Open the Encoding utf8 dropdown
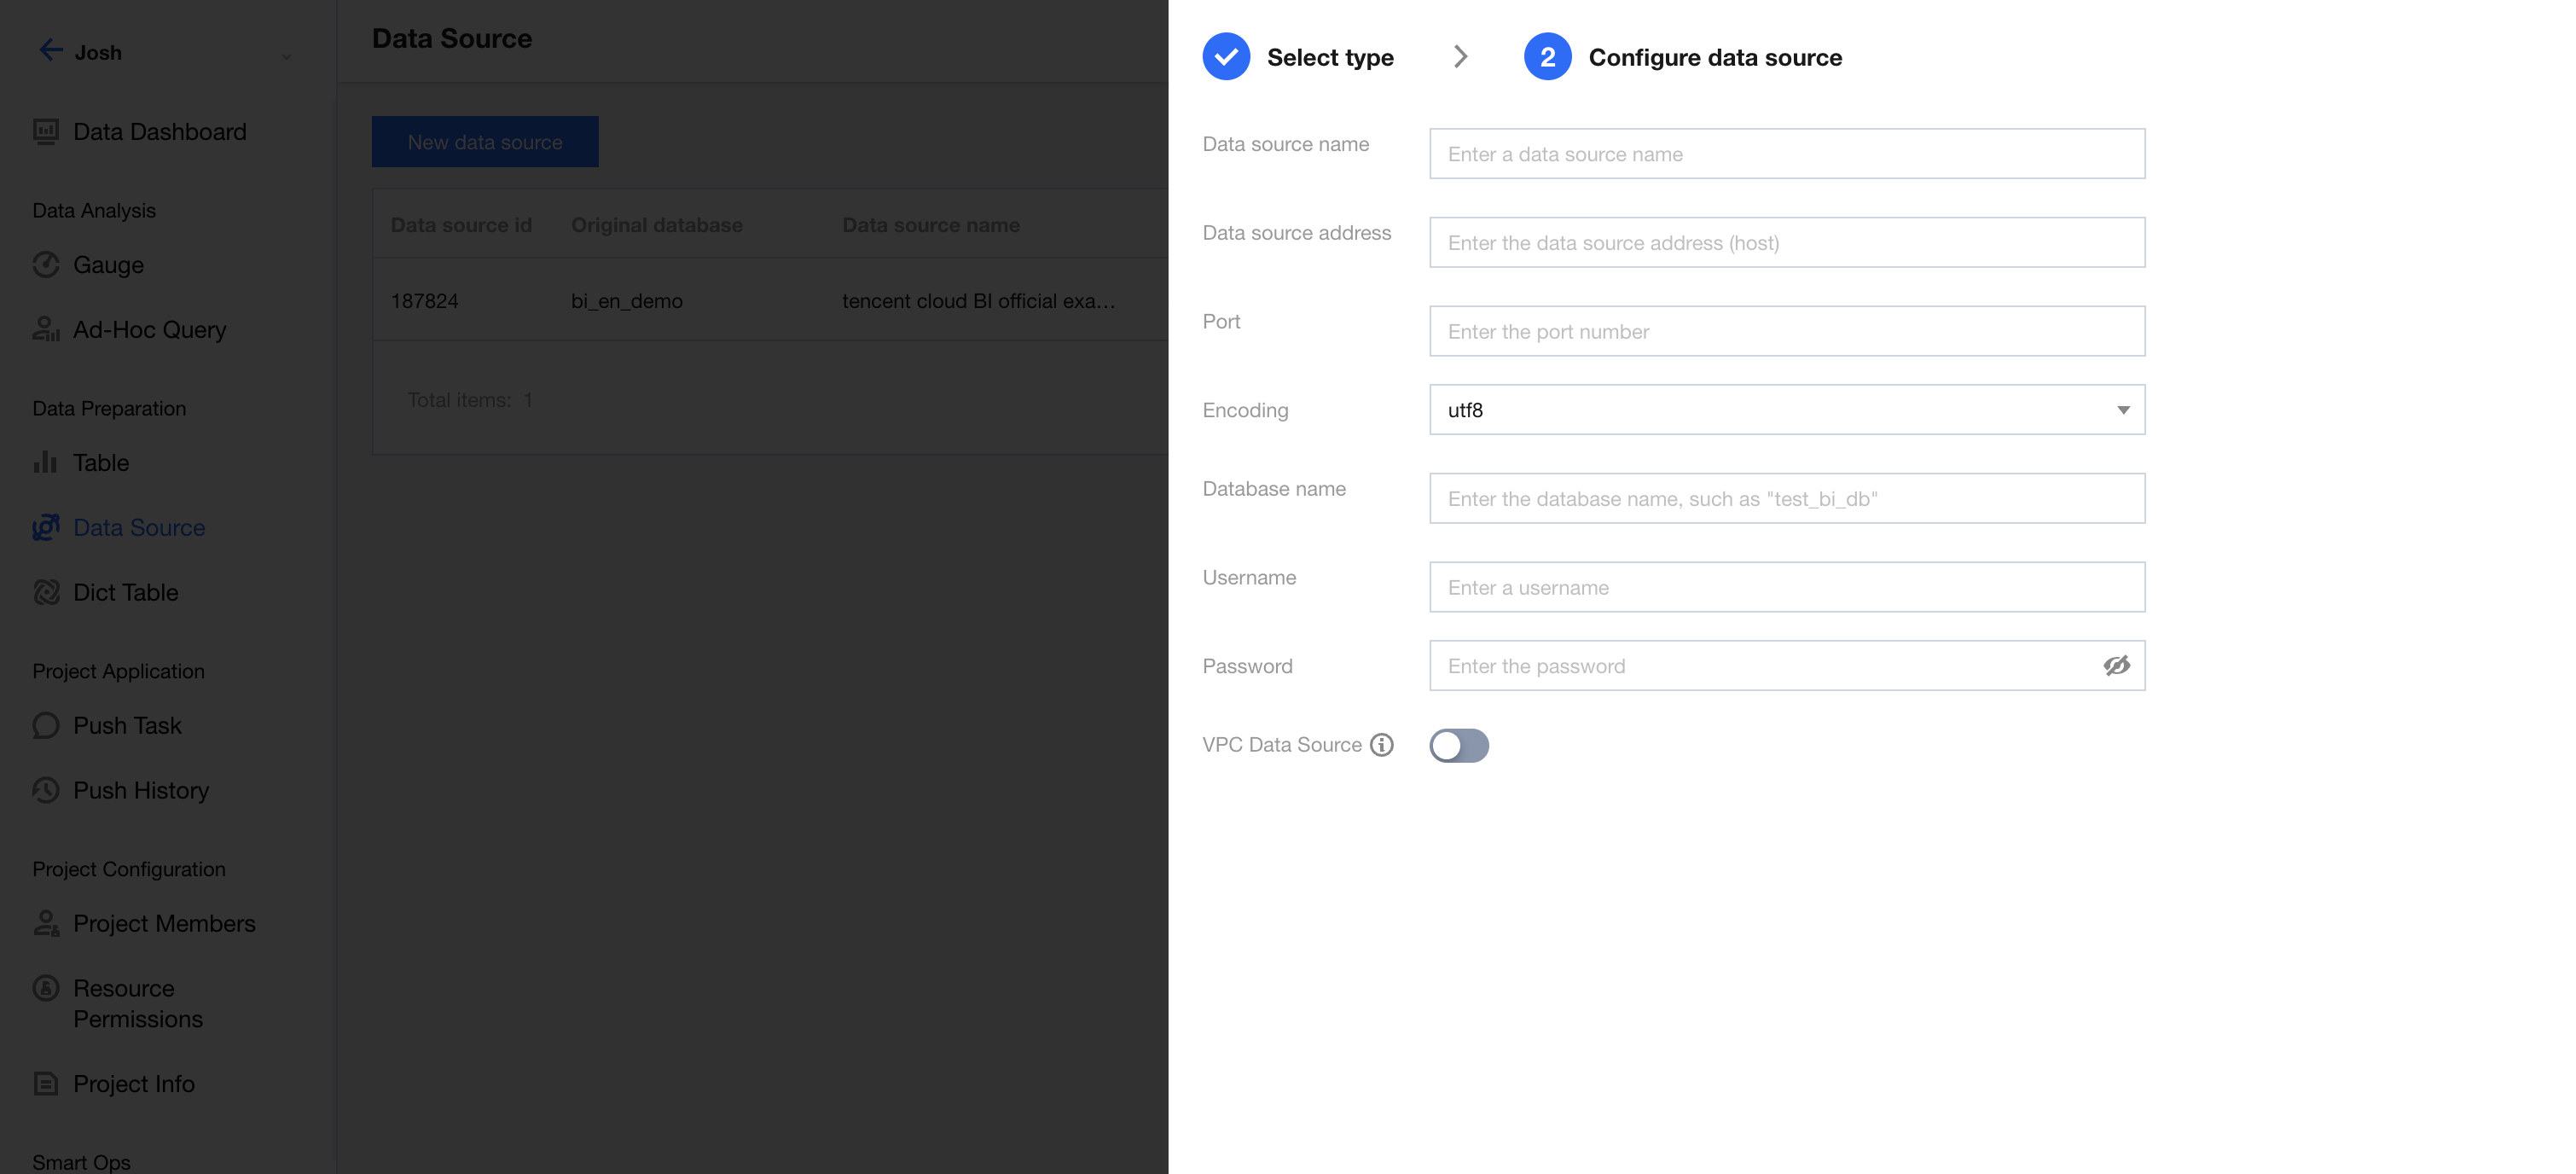2576x1174 pixels. pos(1786,410)
